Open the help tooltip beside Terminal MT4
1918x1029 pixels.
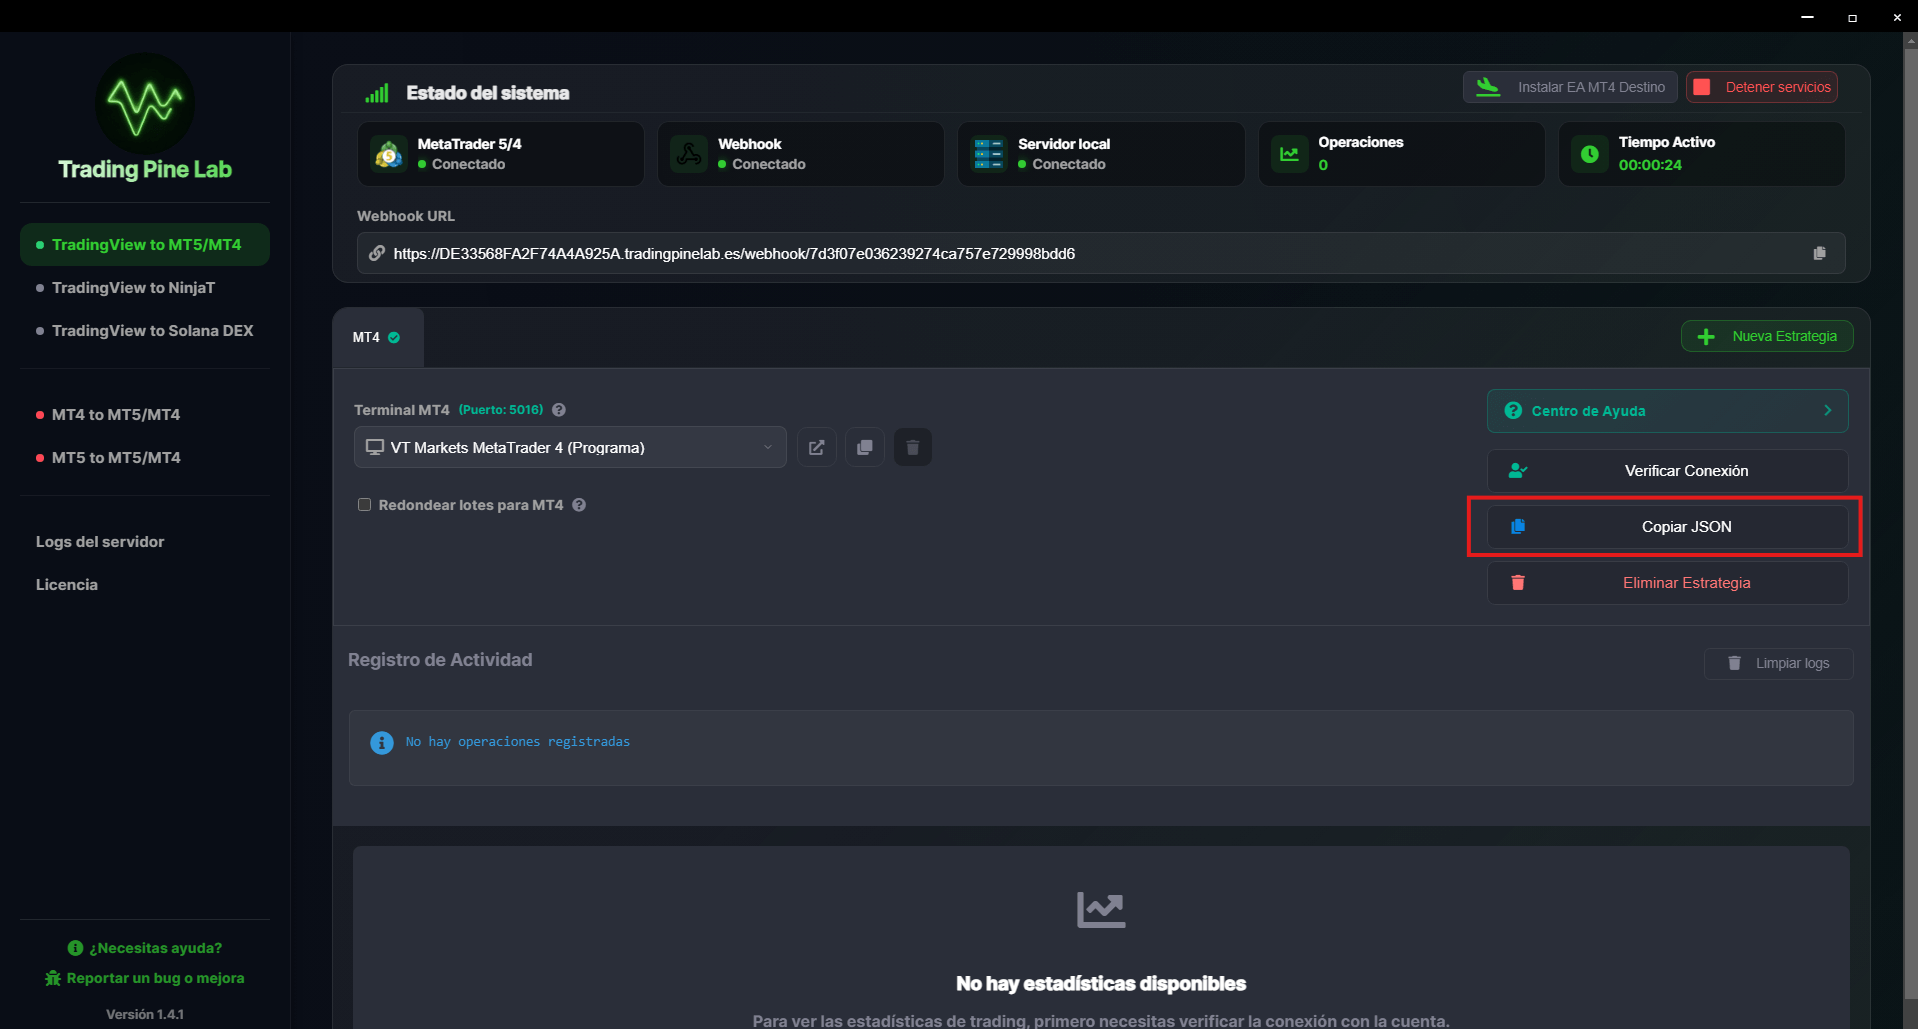pyautogui.click(x=558, y=409)
